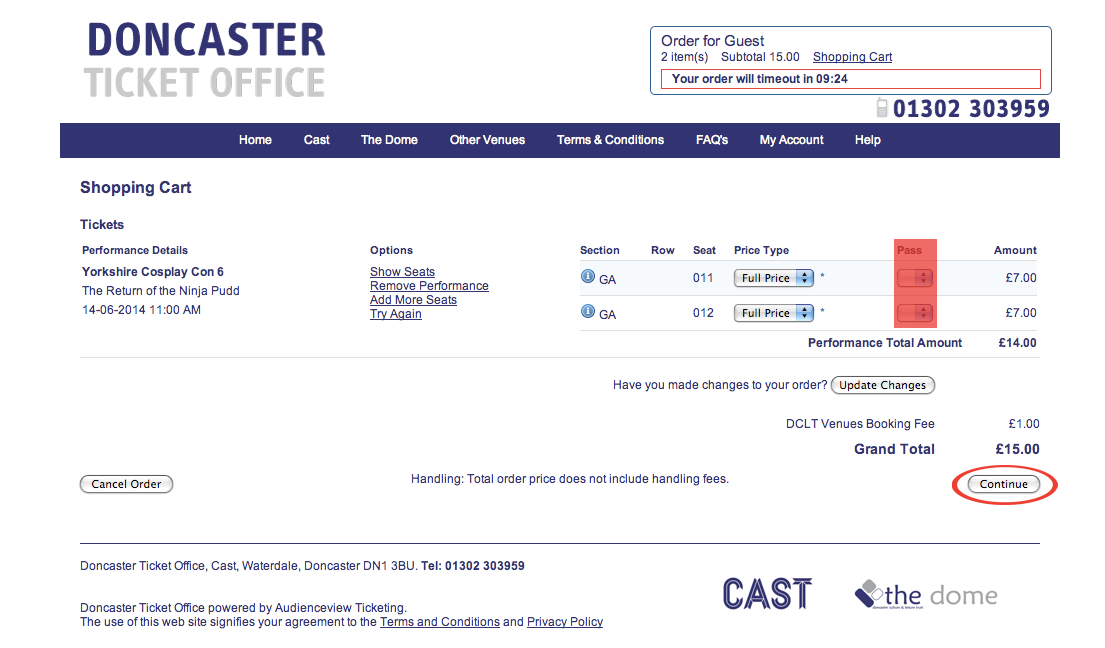The image size is (1105, 648).
Task: Open Pass dropdown for seat 012
Action: pyautogui.click(x=915, y=313)
